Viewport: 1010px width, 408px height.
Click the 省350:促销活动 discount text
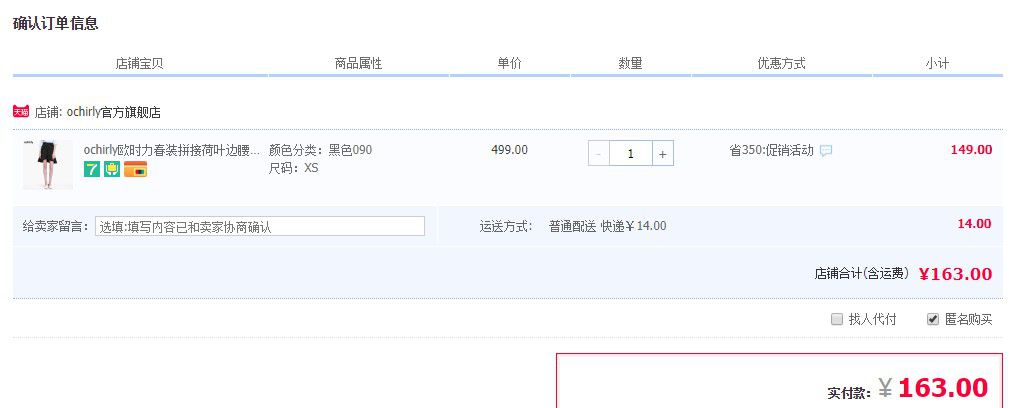(x=772, y=150)
